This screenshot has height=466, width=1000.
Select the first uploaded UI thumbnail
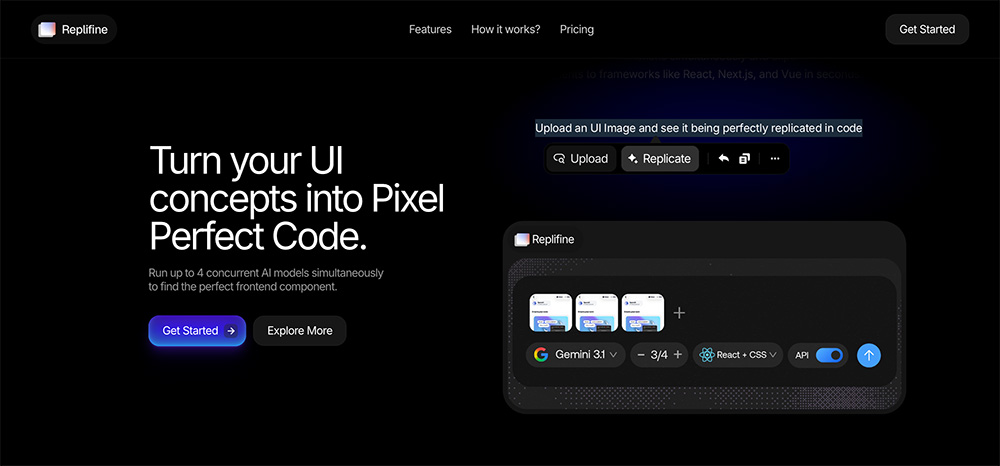click(550, 312)
